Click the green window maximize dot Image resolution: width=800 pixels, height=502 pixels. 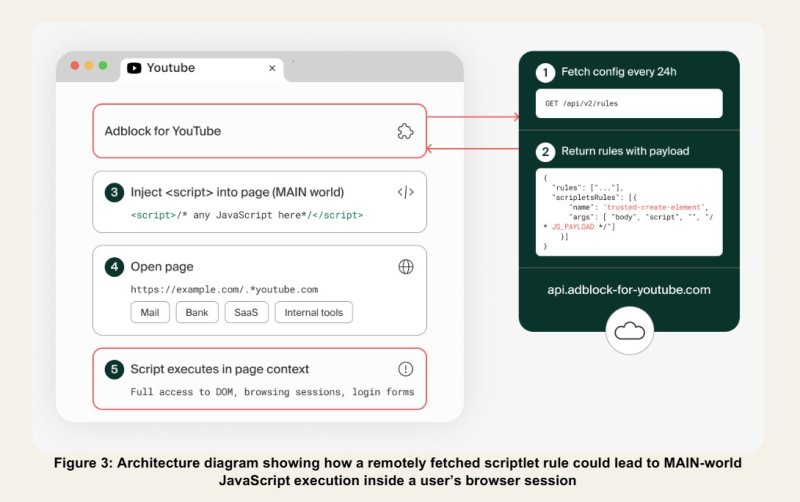click(x=103, y=66)
